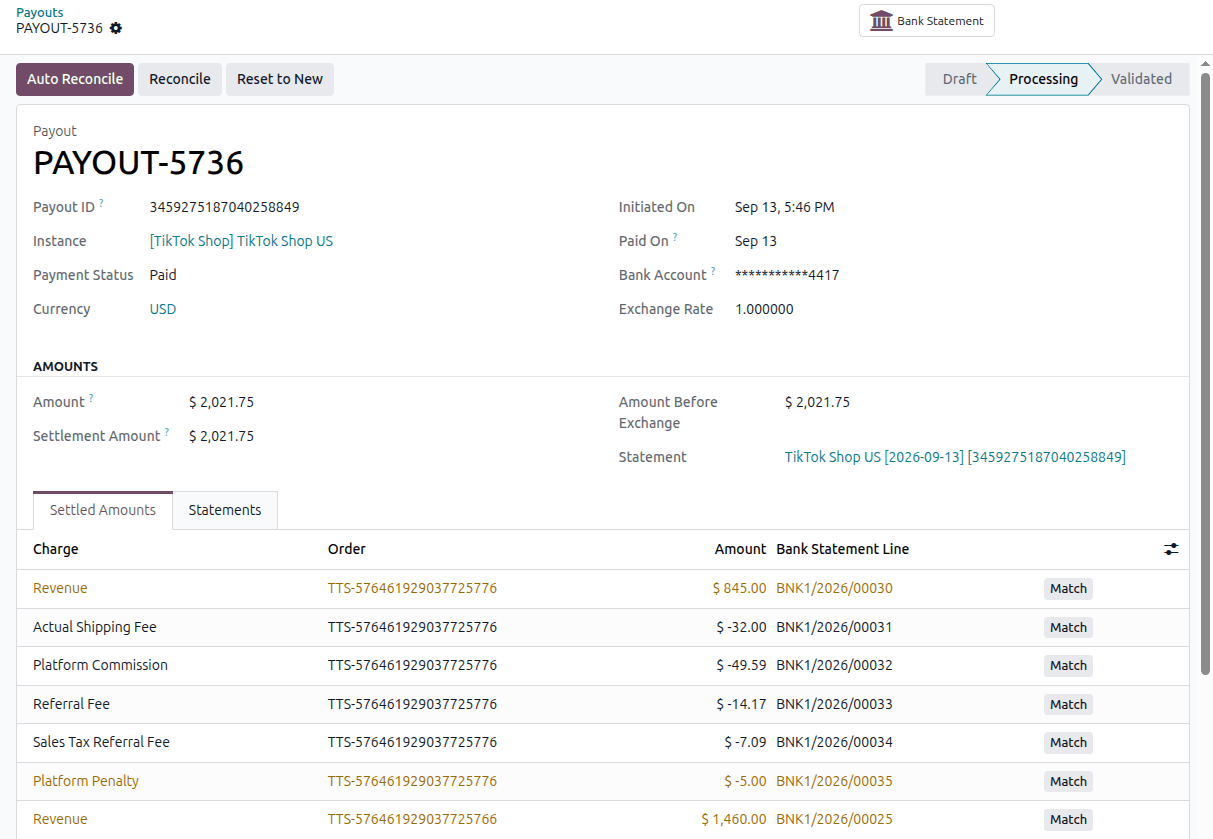Switch to the Statements tab

pyautogui.click(x=225, y=510)
